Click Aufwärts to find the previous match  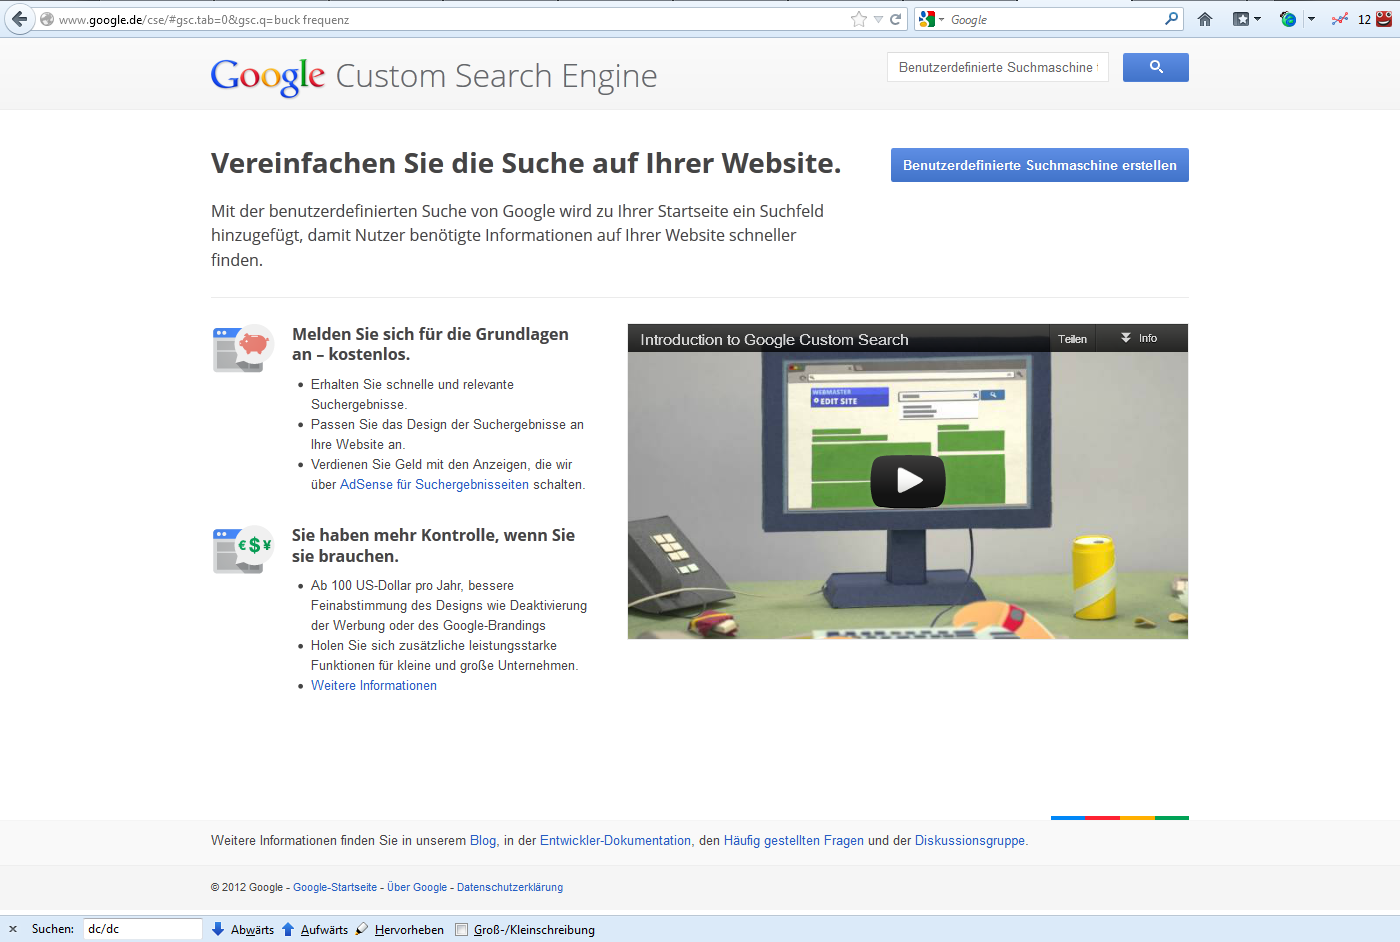pyautogui.click(x=316, y=929)
